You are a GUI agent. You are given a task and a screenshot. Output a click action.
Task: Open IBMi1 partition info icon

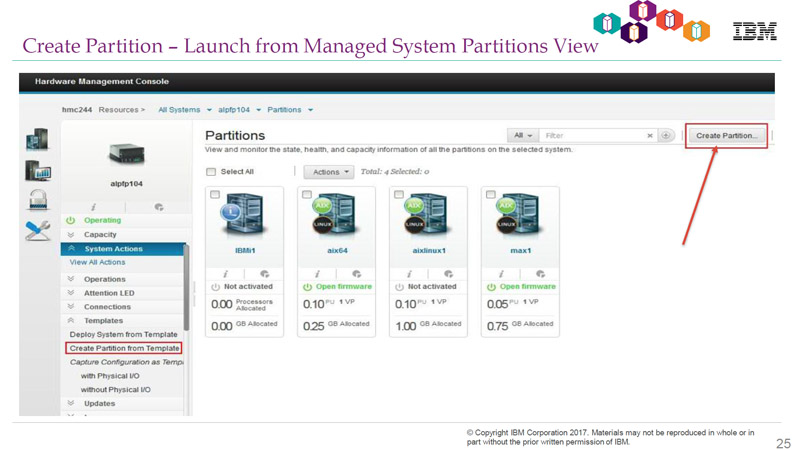(x=225, y=274)
